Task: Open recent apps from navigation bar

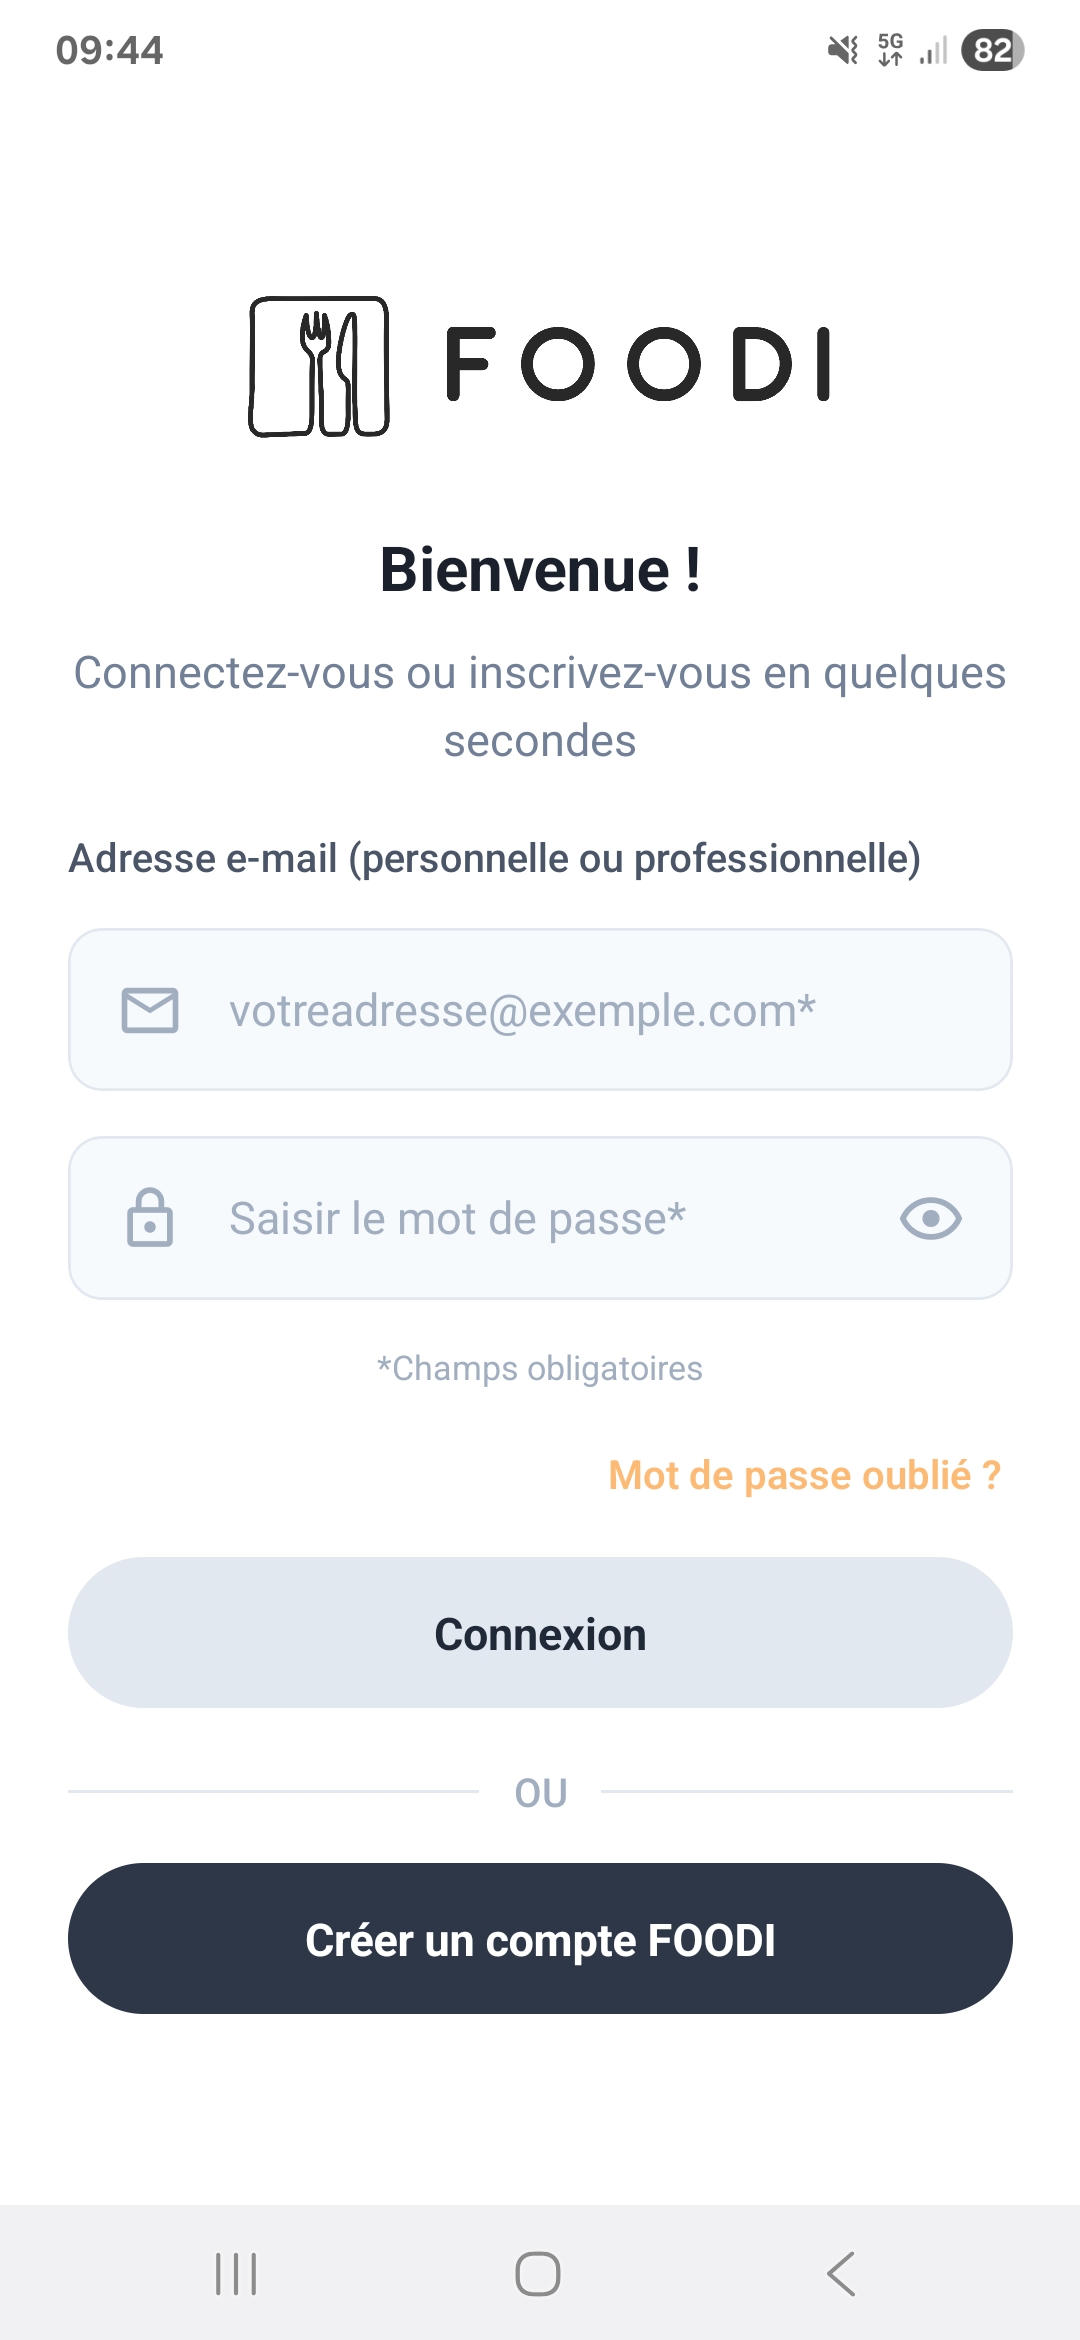Action: click(x=237, y=2274)
